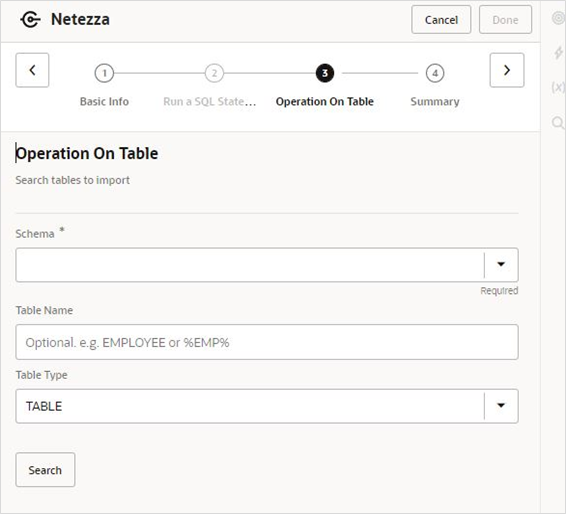Click the Done button
Viewport: 566px width, 514px height.
[x=505, y=19]
